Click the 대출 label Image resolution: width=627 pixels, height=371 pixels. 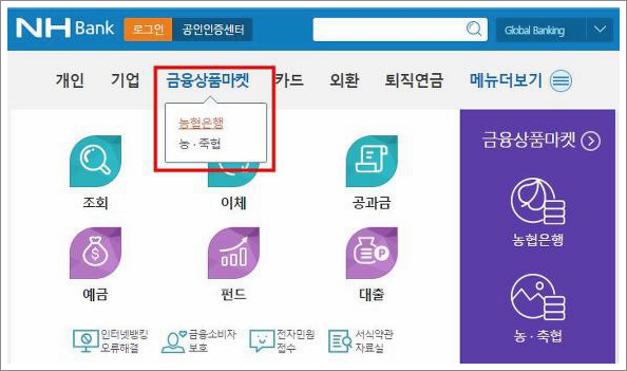point(371,295)
